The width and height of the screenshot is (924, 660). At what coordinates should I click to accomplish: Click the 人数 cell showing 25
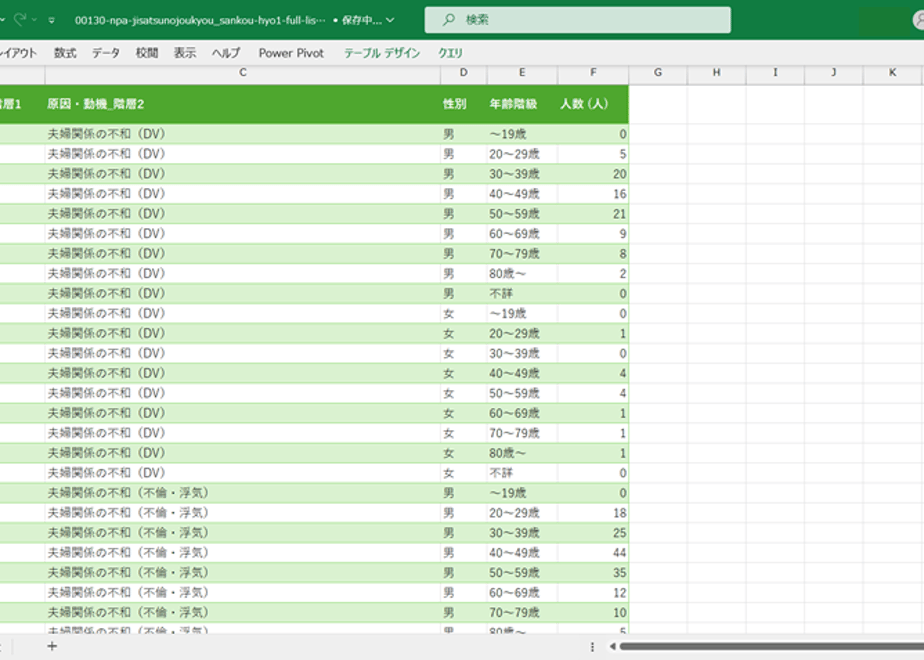point(593,533)
